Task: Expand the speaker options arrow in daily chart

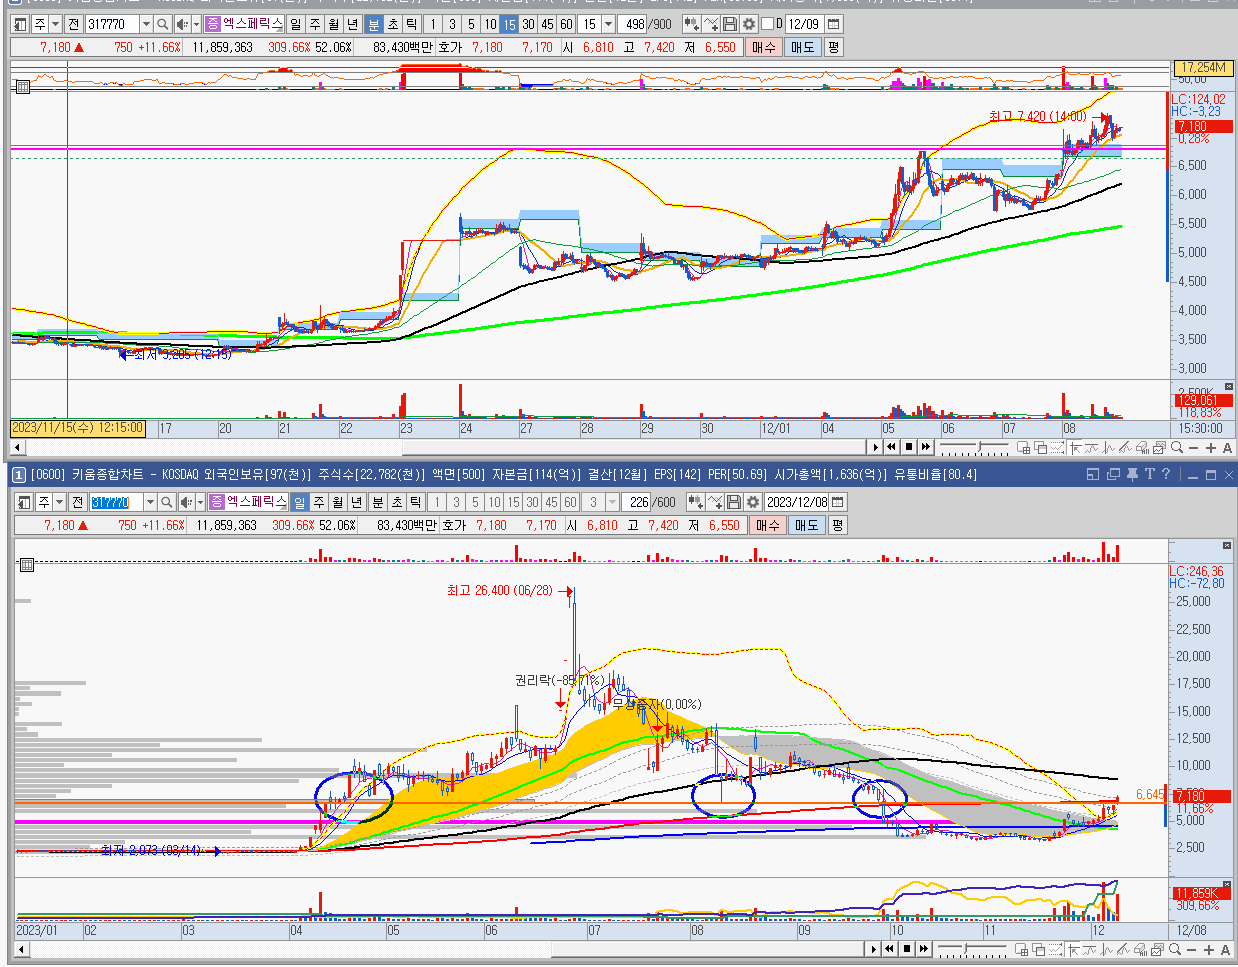Action: [x=200, y=501]
